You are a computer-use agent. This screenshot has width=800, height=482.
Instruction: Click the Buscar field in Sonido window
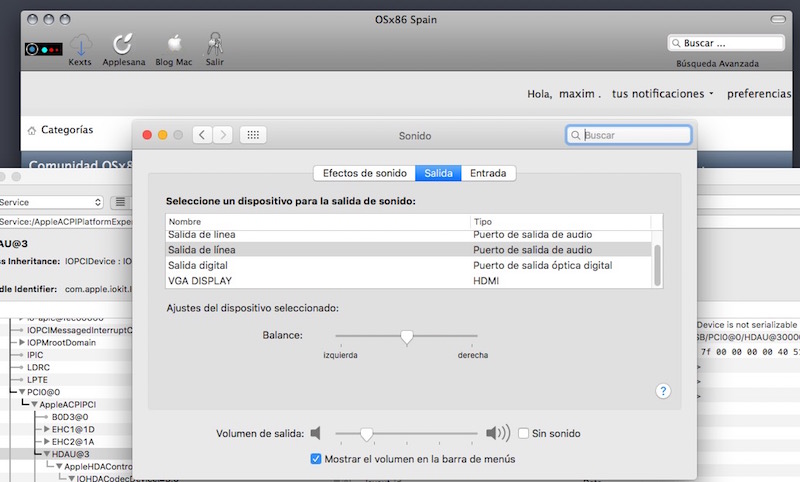click(629, 135)
